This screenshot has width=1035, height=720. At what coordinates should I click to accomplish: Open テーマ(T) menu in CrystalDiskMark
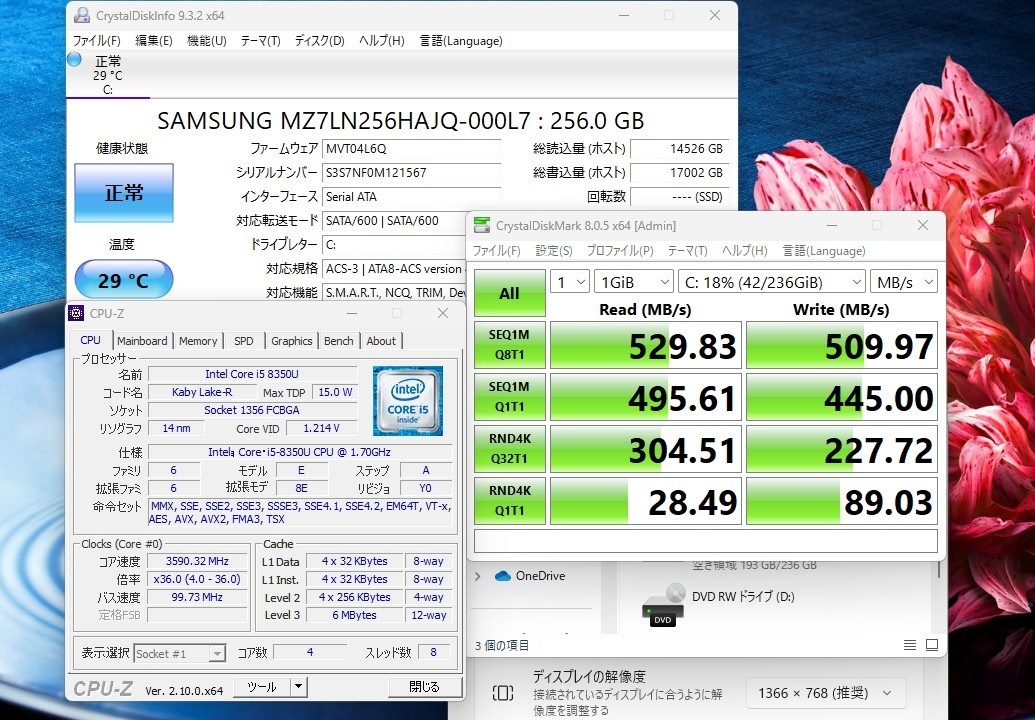[x=687, y=251]
